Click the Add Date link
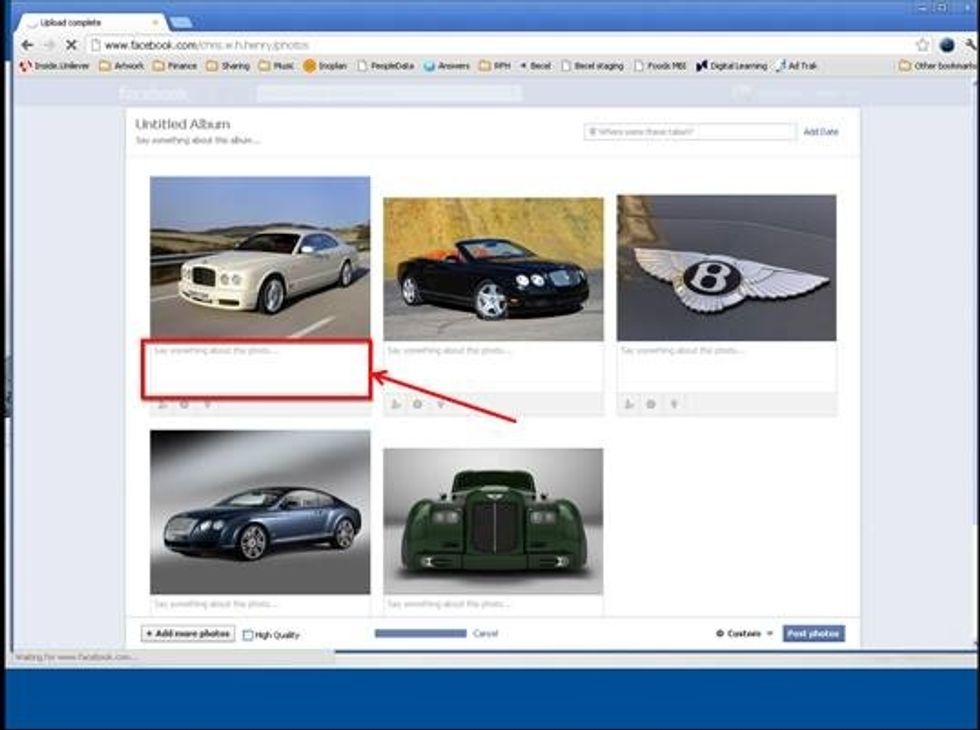This screenshot has height=730, width=980. (821, 132)
